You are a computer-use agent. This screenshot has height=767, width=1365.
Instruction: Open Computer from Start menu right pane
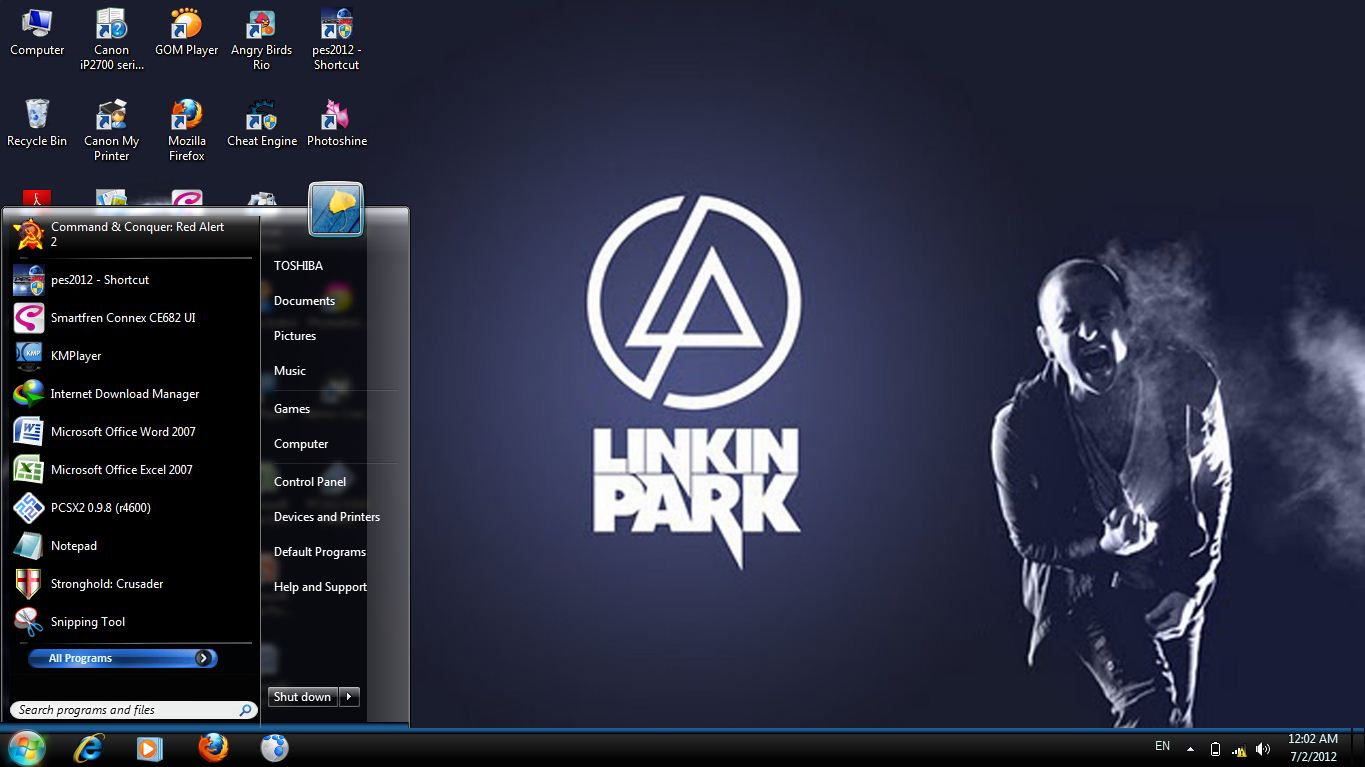(x=301, y=444)
